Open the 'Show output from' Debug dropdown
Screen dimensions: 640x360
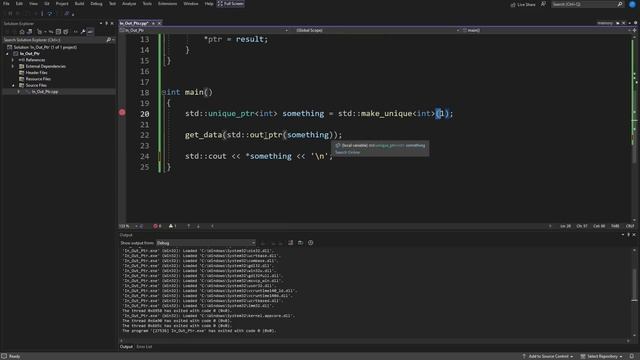(206, 243)
